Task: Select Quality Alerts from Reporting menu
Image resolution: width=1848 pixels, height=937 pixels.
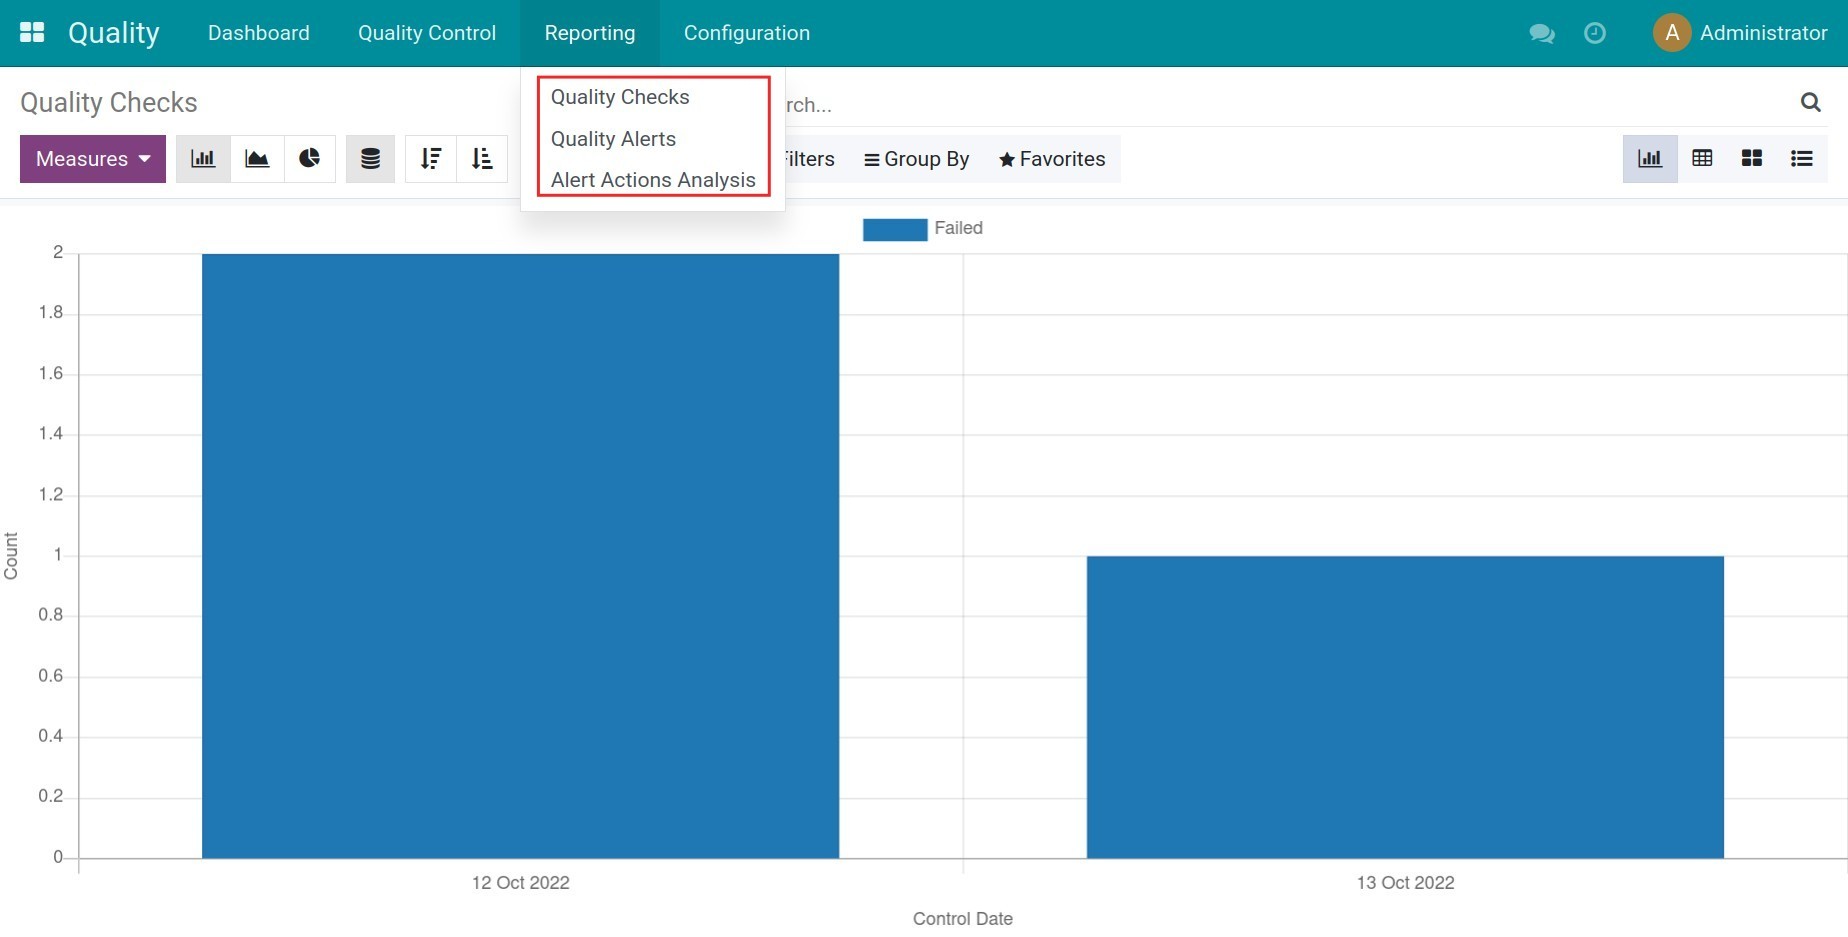Action: click(613, 139)
